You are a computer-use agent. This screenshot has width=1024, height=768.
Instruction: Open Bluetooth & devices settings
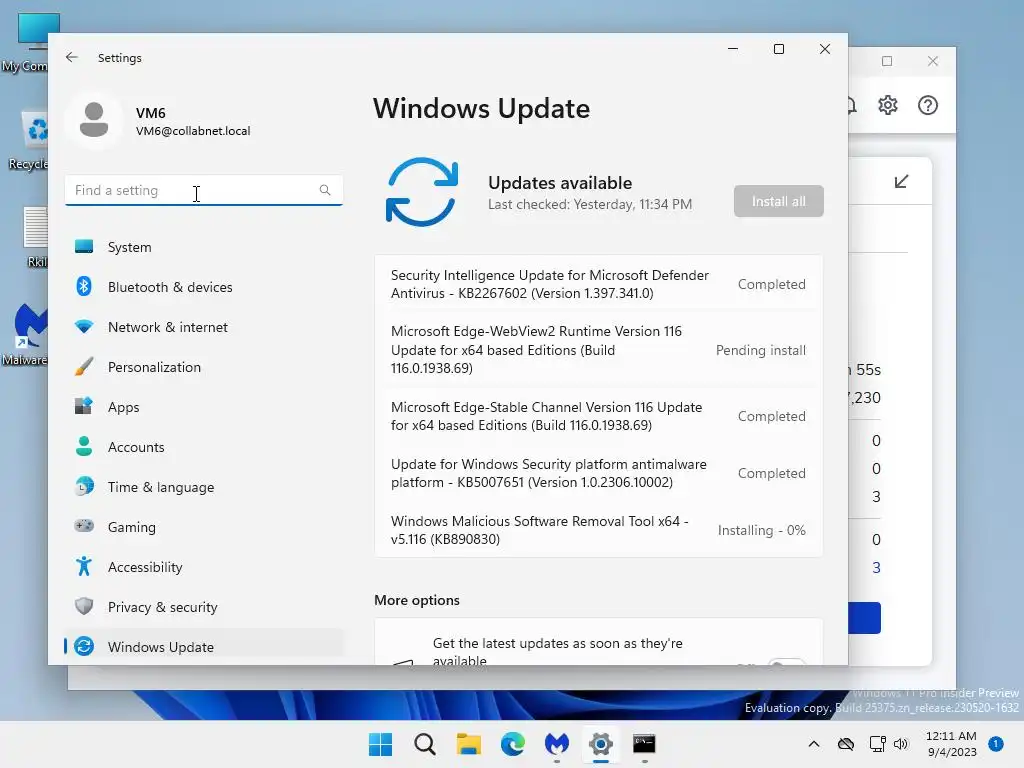pos(204,287)
